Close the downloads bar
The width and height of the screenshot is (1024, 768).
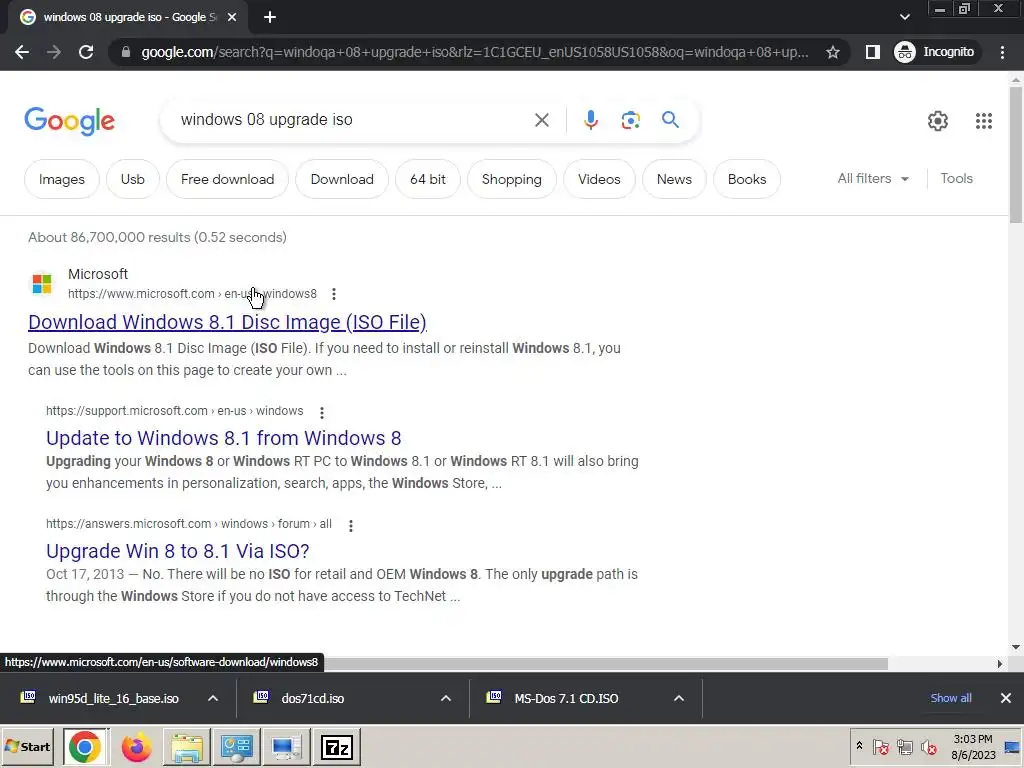click(x=1006, y=698)
